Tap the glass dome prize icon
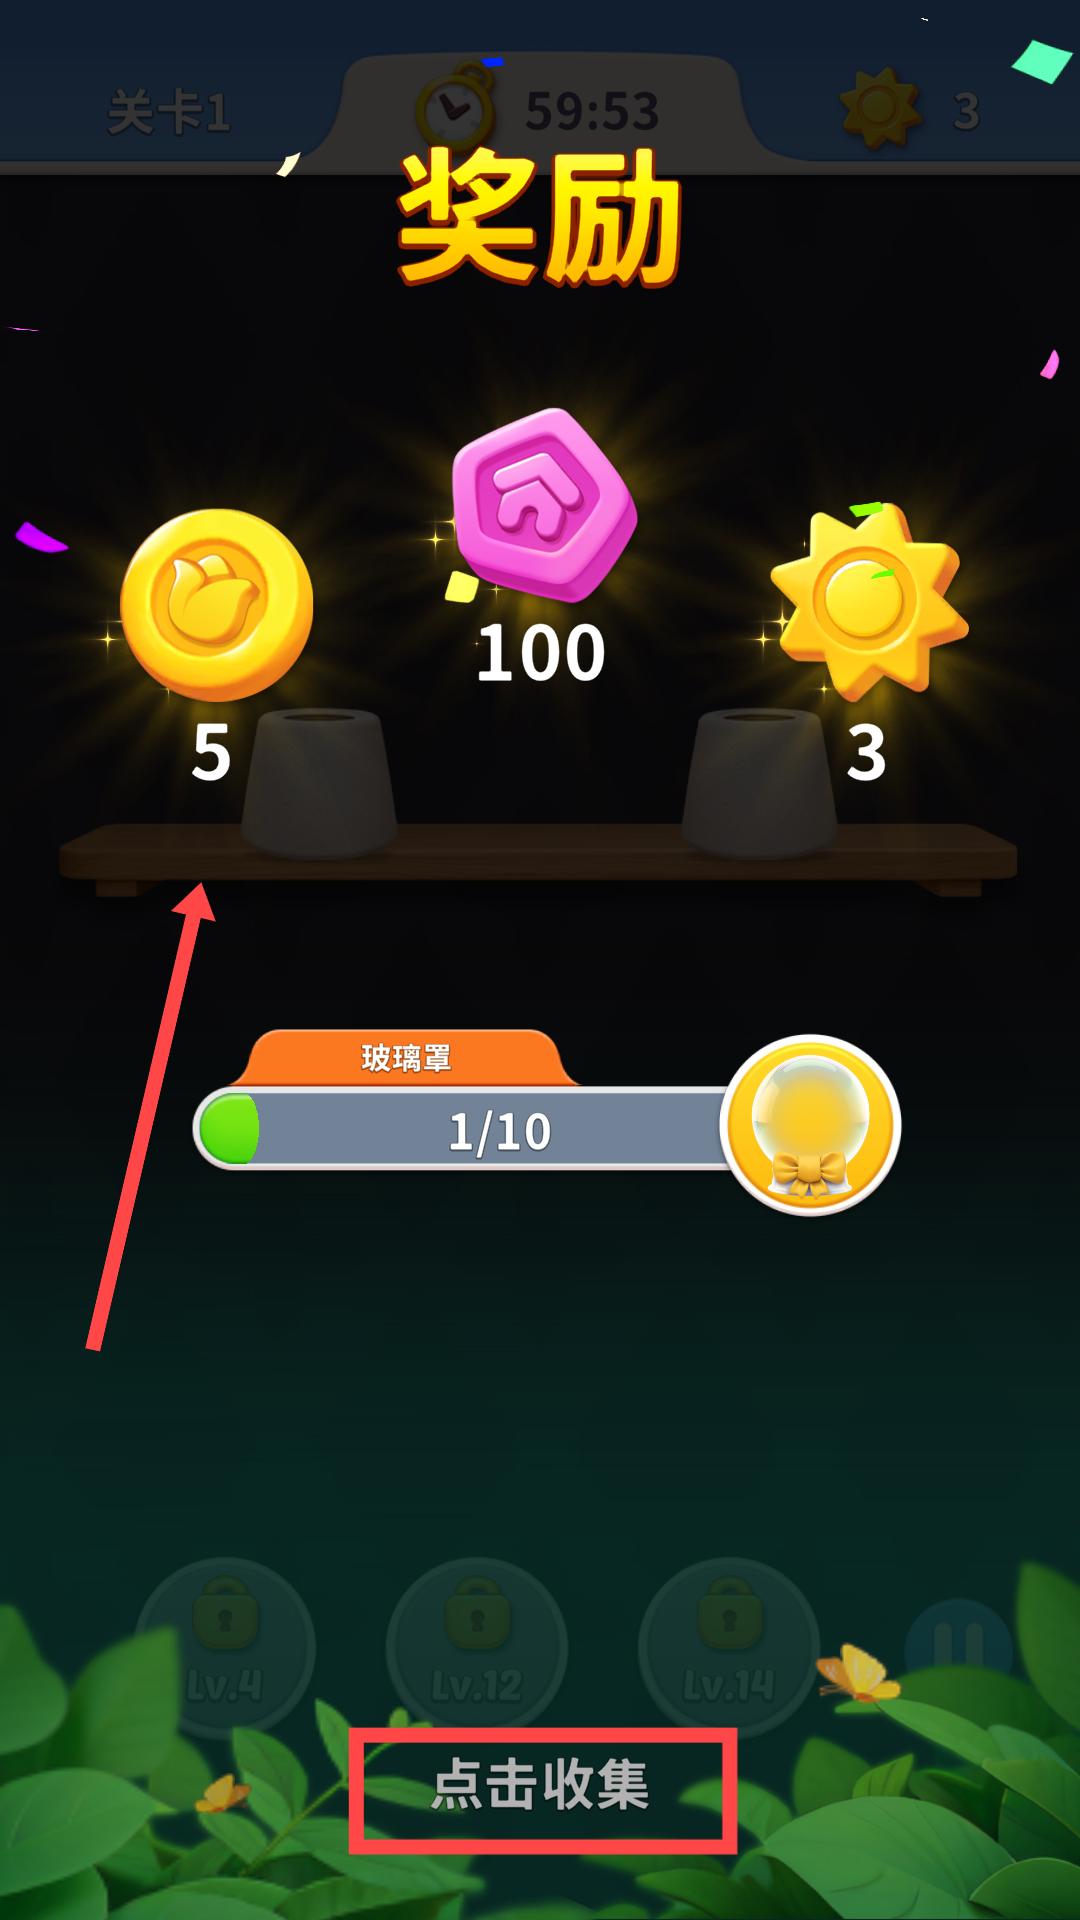The height and width of the screenshot is (1920, 1080). tap(811, 1126)
